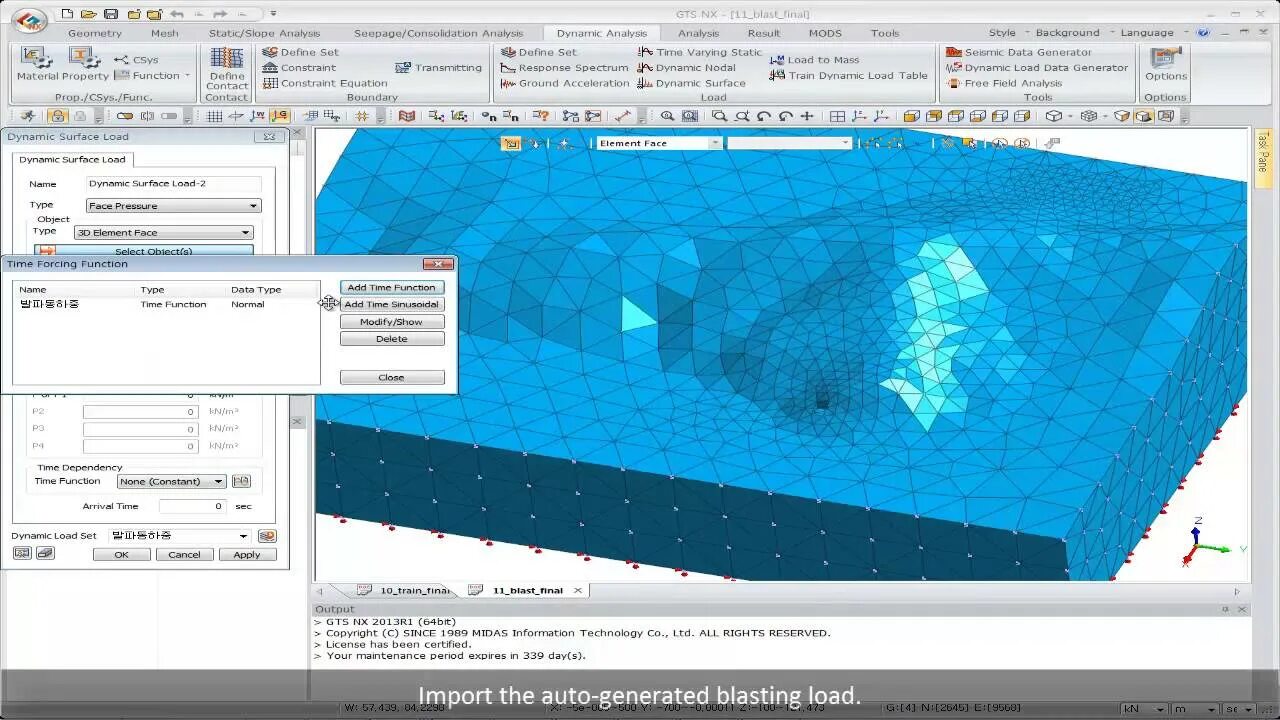Image resolution: width=1280 pixels, height=720 pixels.
Task: Open the Seepage/Consolidation Analysis tab
Action: pyautogui.click(x=439, y=33)
